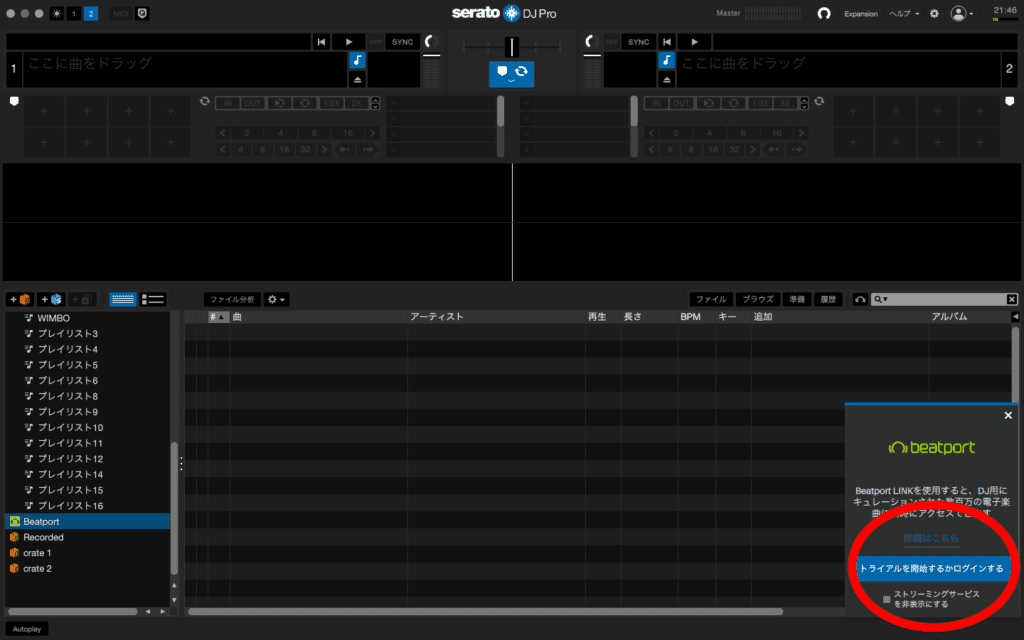Image resolution: width=1024 pixels, height=640 pixels.
Task: Play deck 2 track
Action: pyautogui.click(x=694, y=42)
